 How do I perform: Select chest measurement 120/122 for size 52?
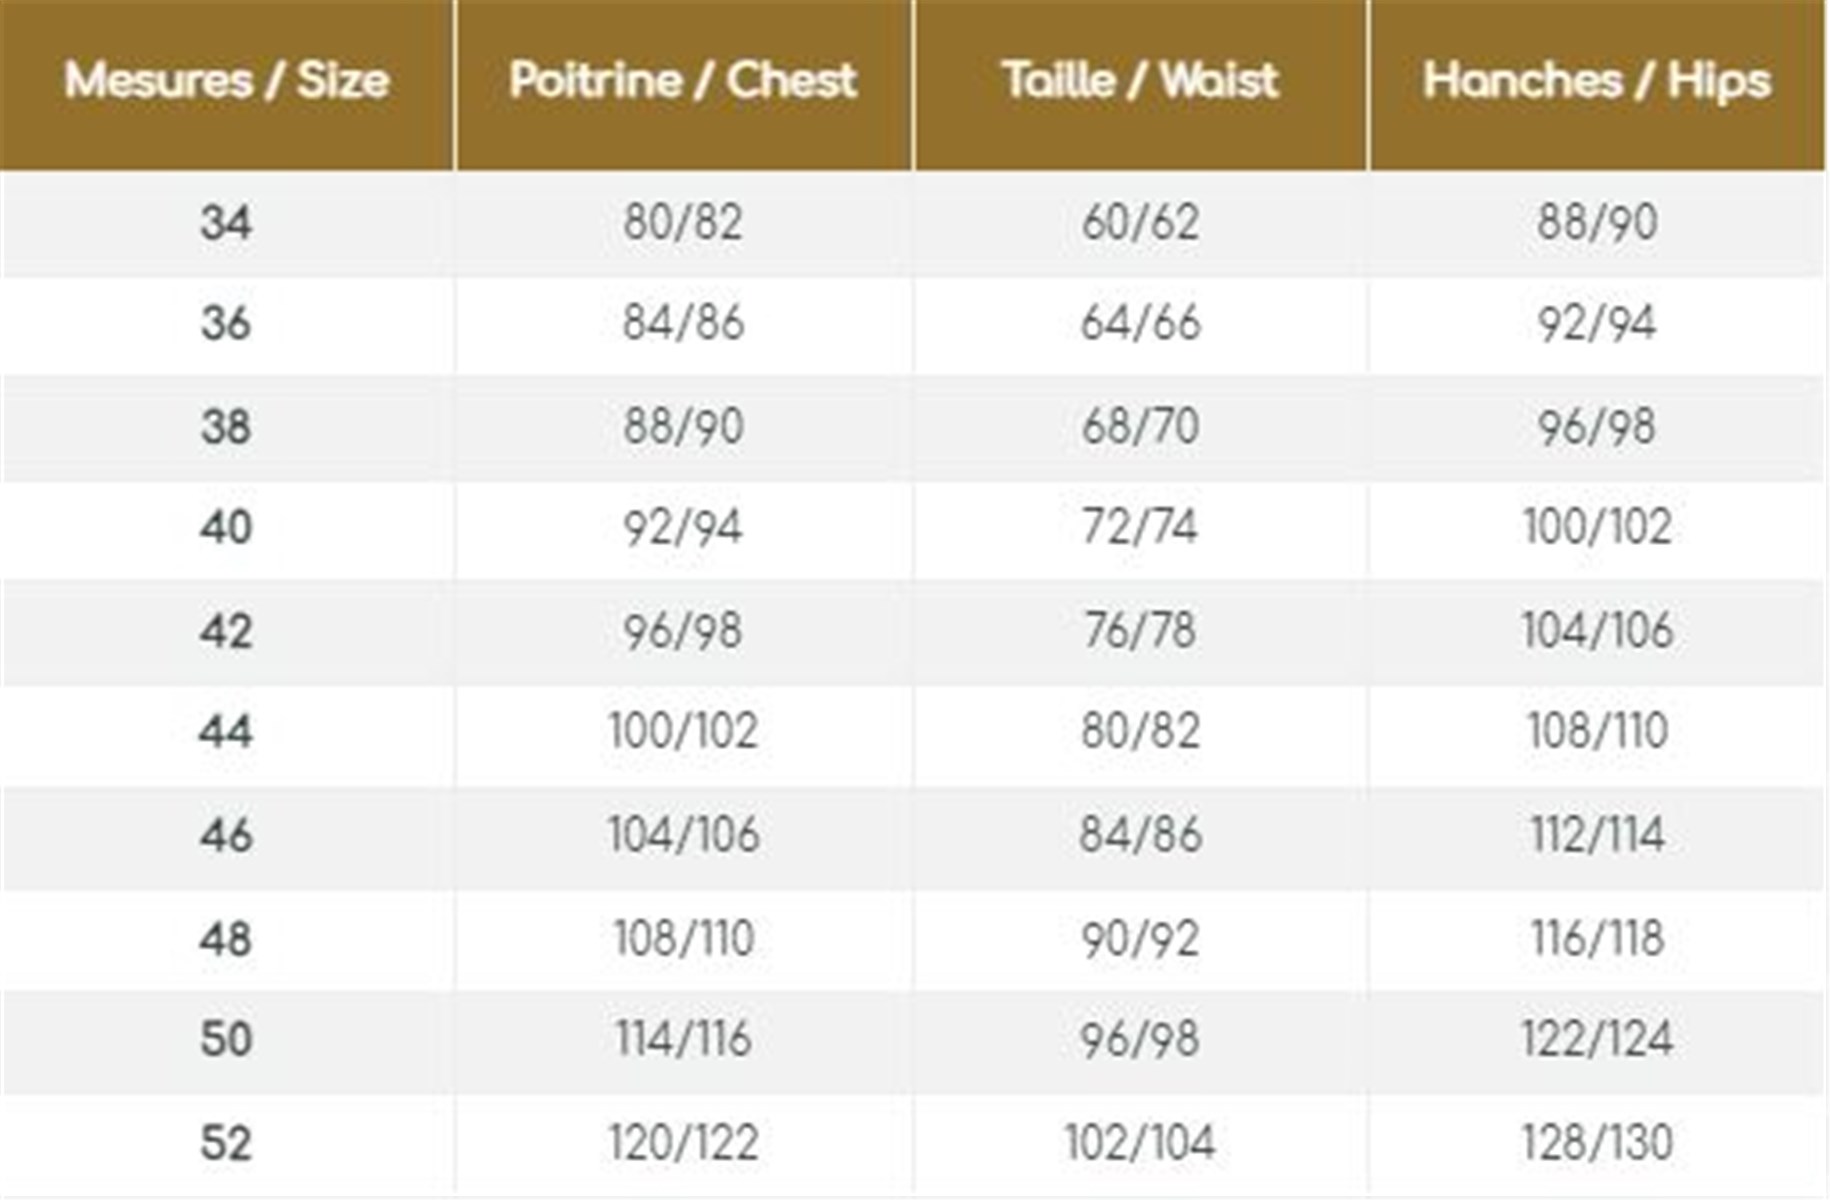683,1143
